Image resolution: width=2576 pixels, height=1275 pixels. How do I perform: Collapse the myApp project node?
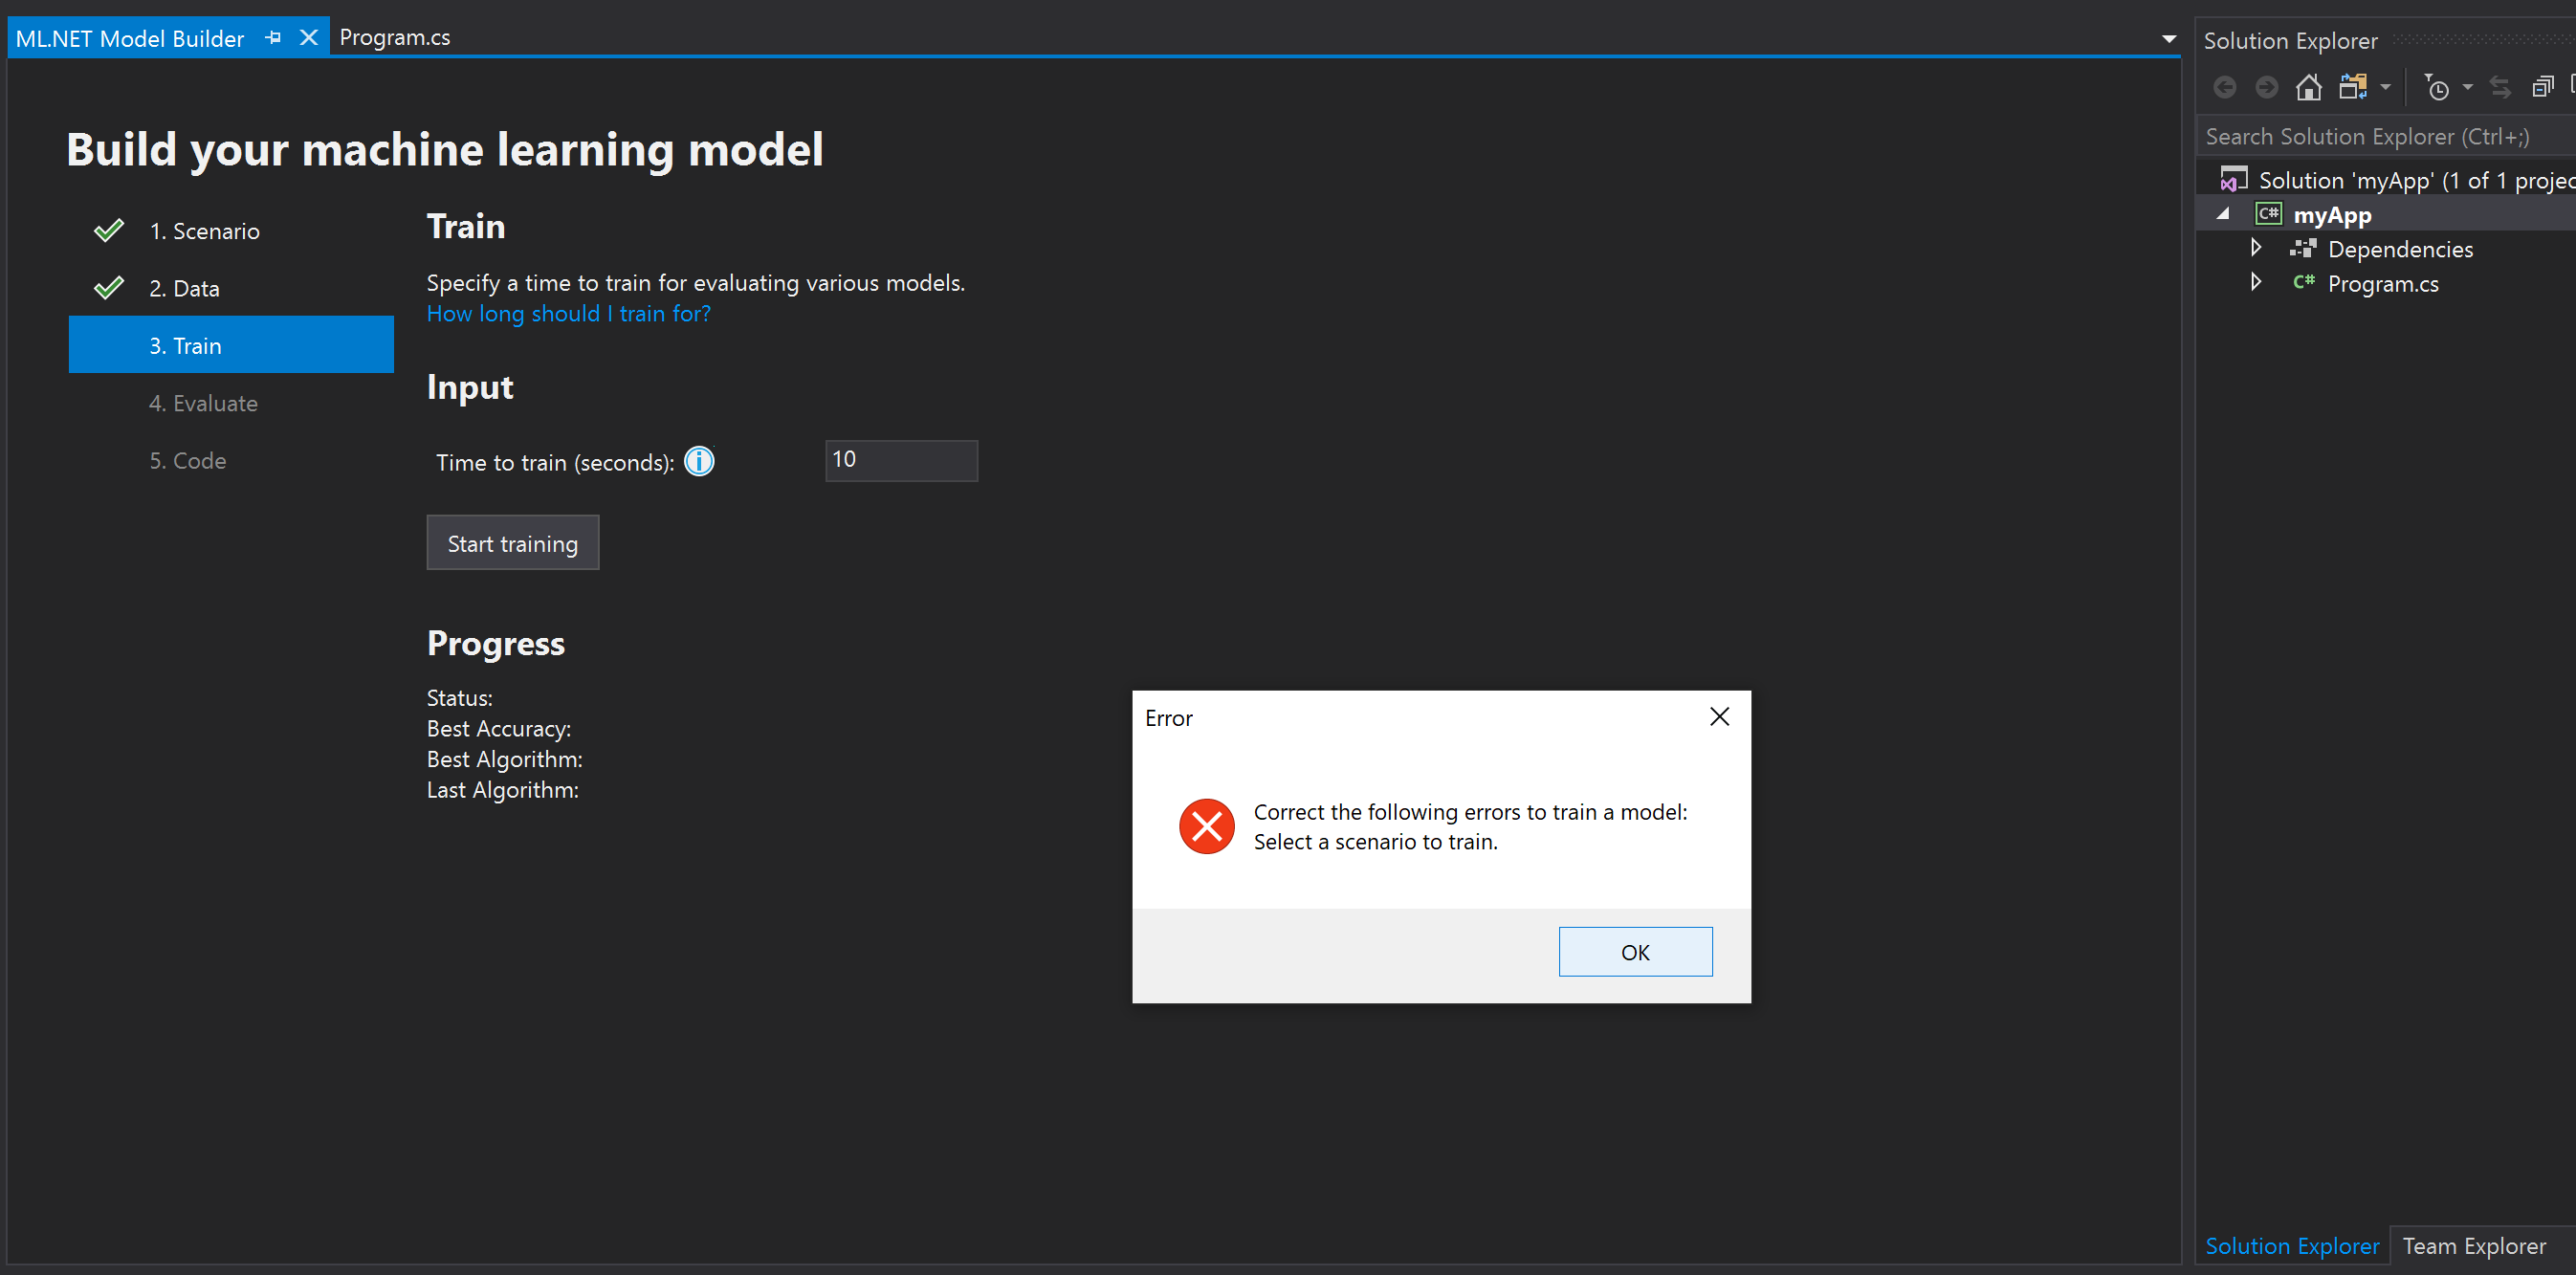(x=2224, y=213)
